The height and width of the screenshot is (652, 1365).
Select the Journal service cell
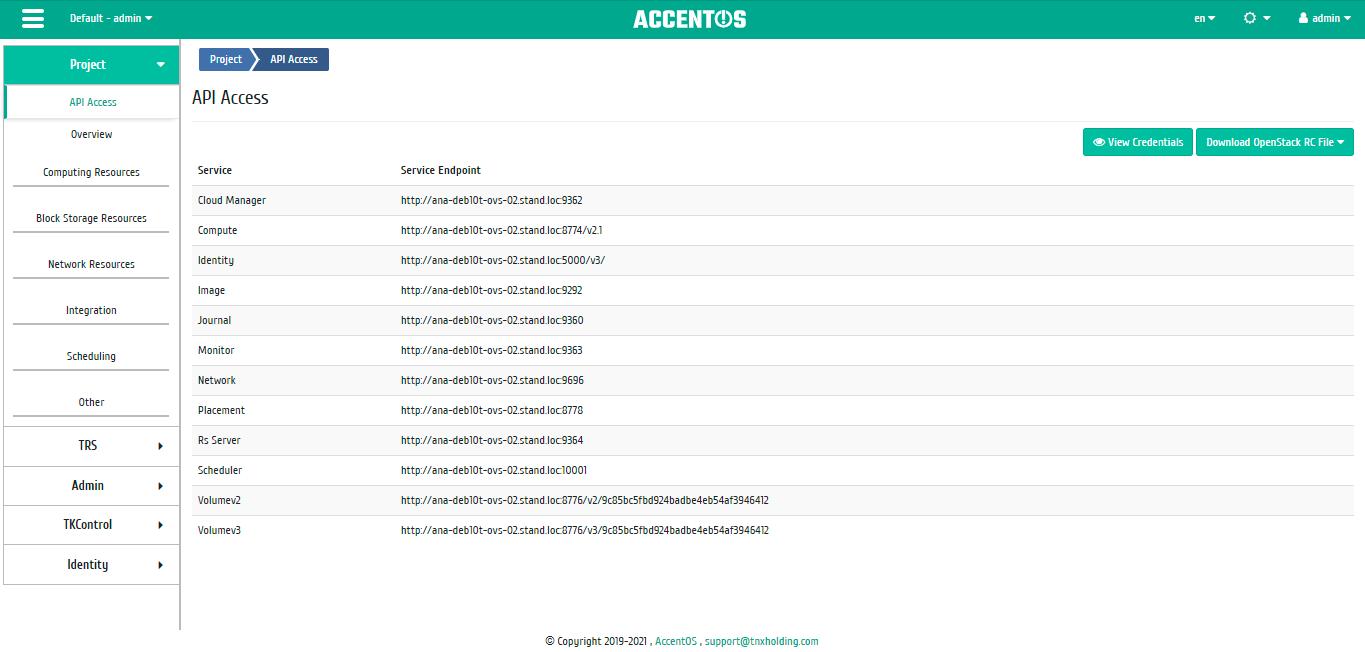pos(215,320)
